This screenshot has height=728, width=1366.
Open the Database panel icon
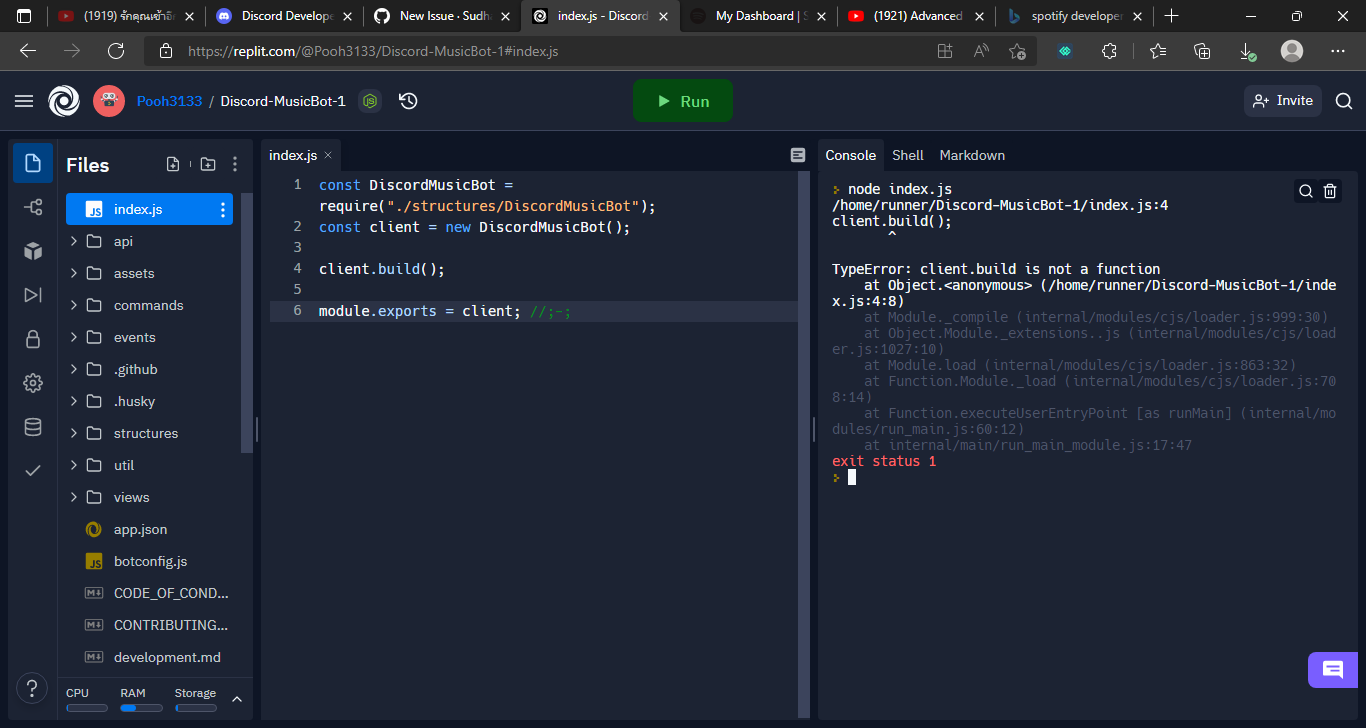[33, 427]
